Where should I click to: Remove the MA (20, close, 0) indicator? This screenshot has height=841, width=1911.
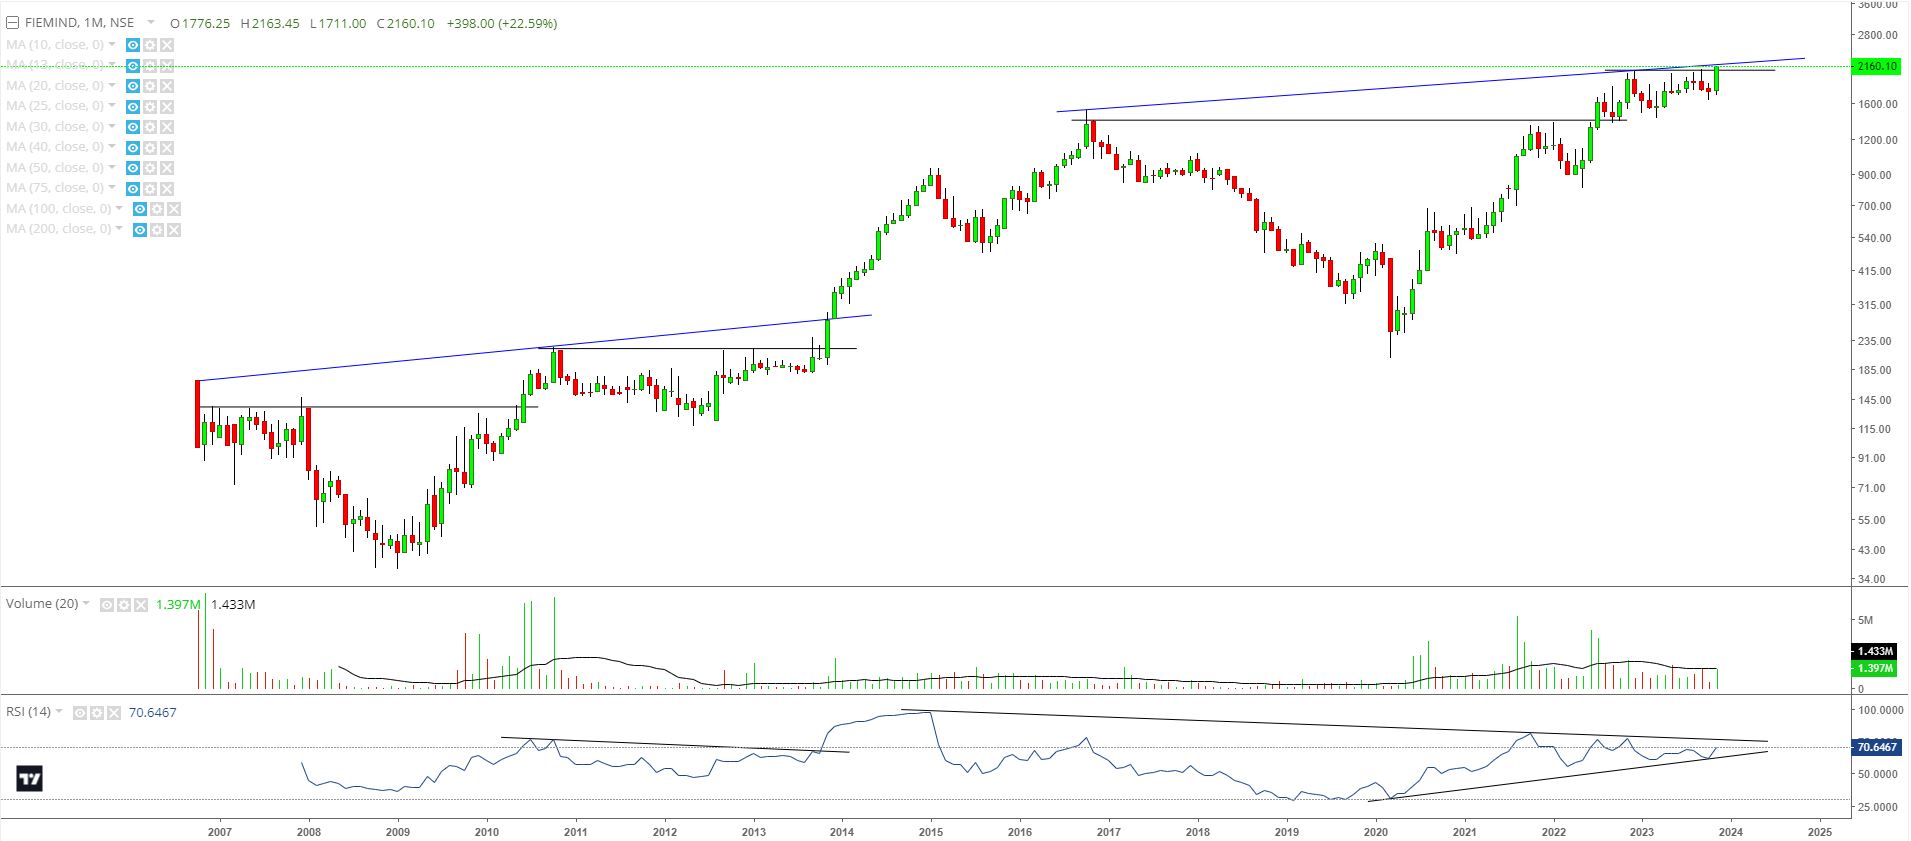click(x=167, y=86)
